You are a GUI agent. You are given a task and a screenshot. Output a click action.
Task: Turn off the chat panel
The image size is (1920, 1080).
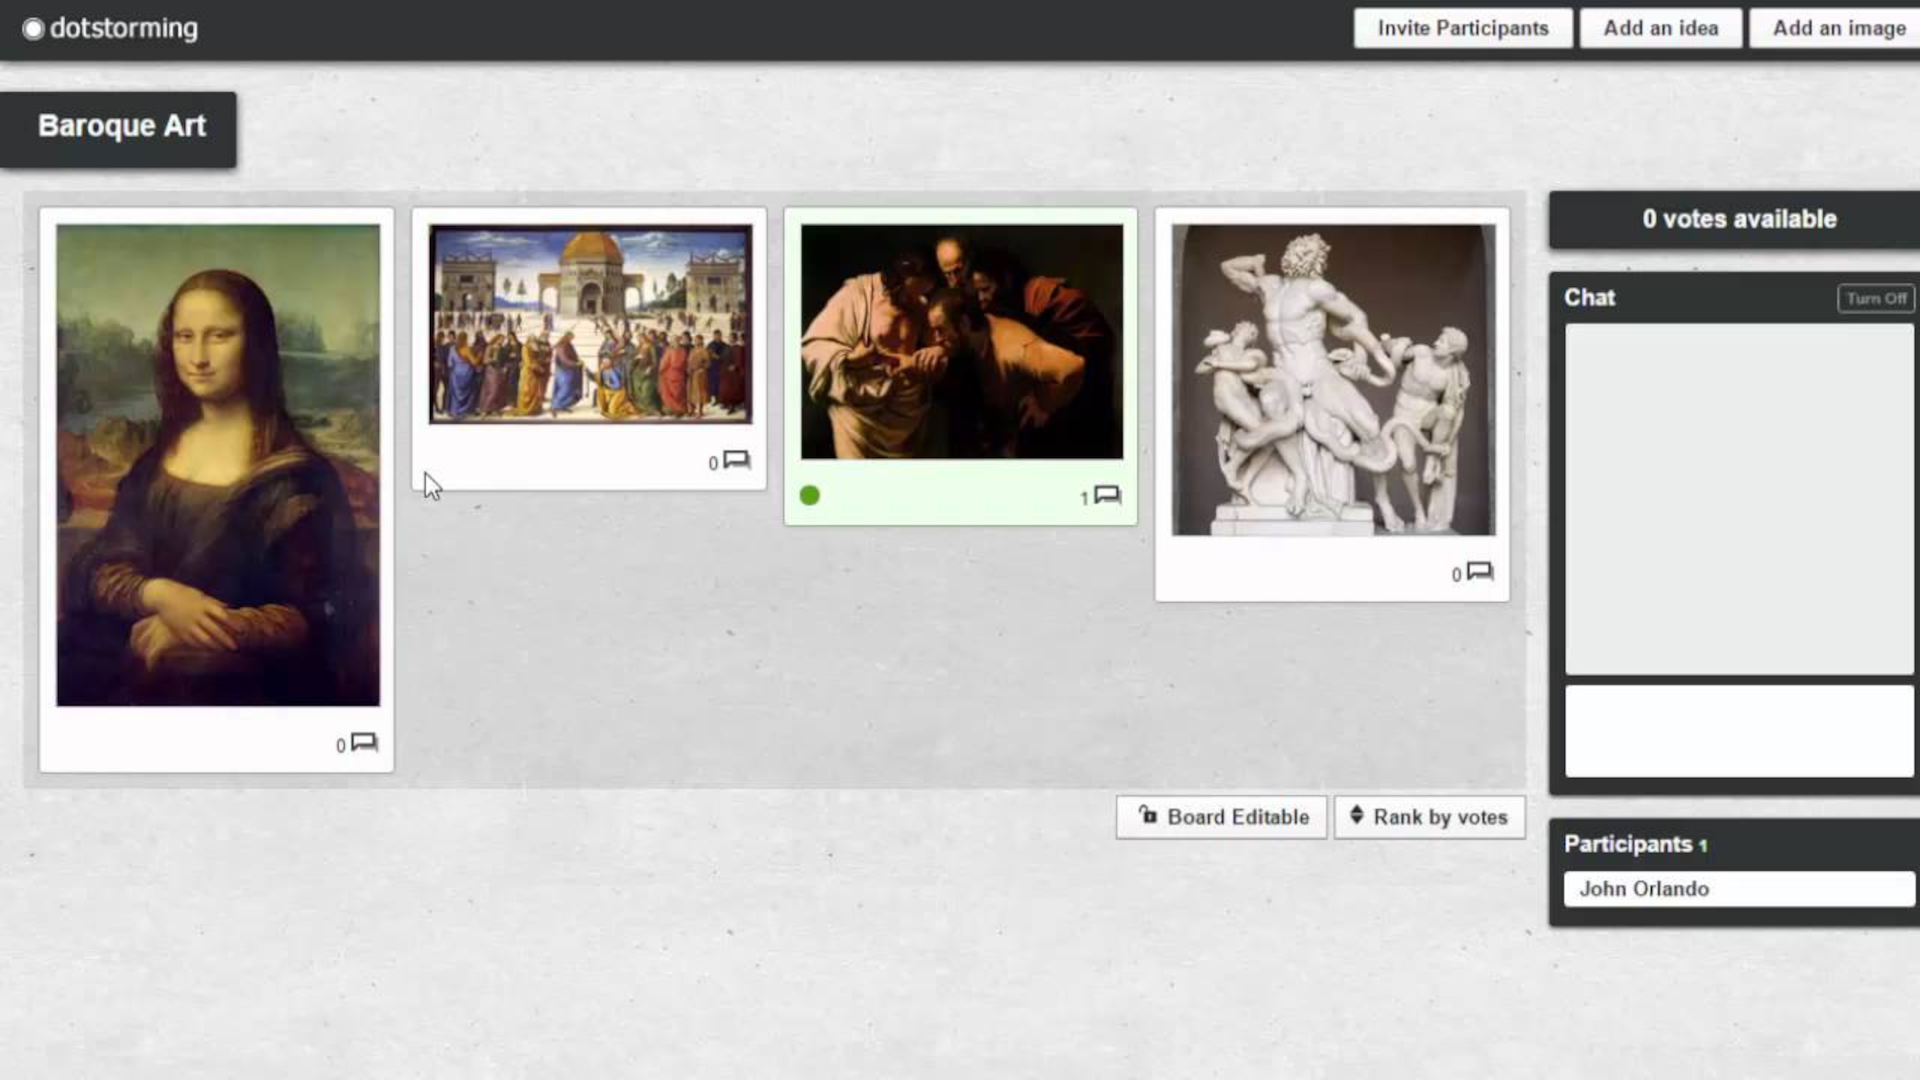point(1875,298)
